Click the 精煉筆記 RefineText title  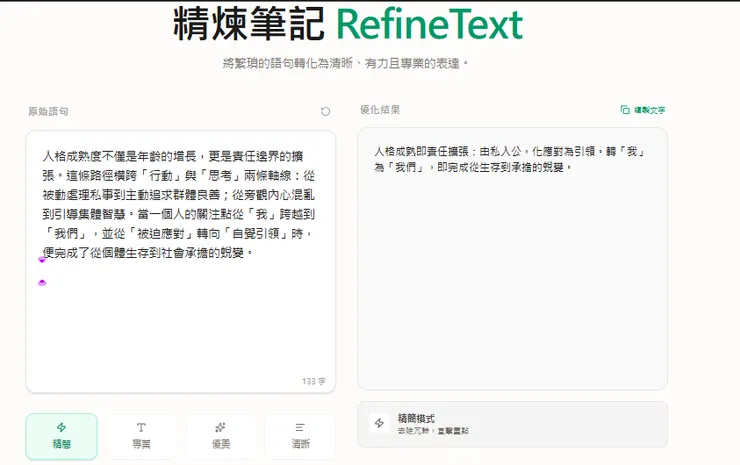pos(348,24)
